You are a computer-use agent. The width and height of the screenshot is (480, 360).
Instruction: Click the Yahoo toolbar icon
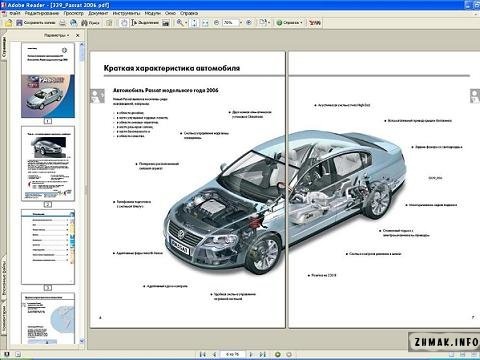click(315, 23)
